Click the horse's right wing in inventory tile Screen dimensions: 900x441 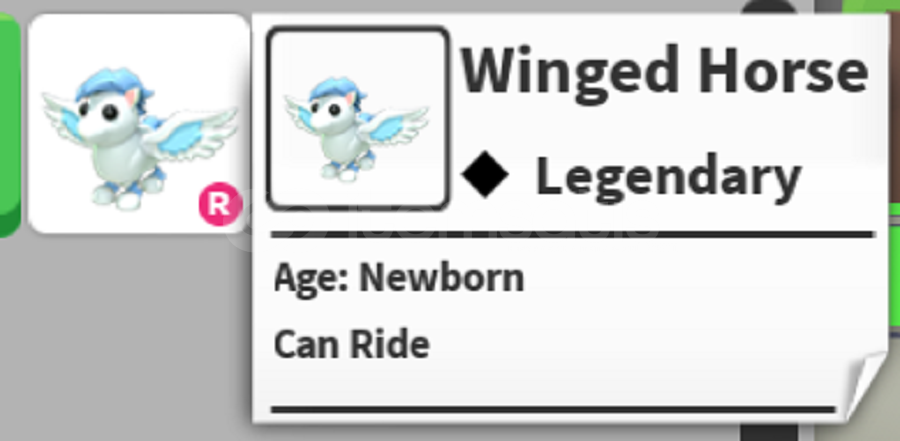click(192, 133)
